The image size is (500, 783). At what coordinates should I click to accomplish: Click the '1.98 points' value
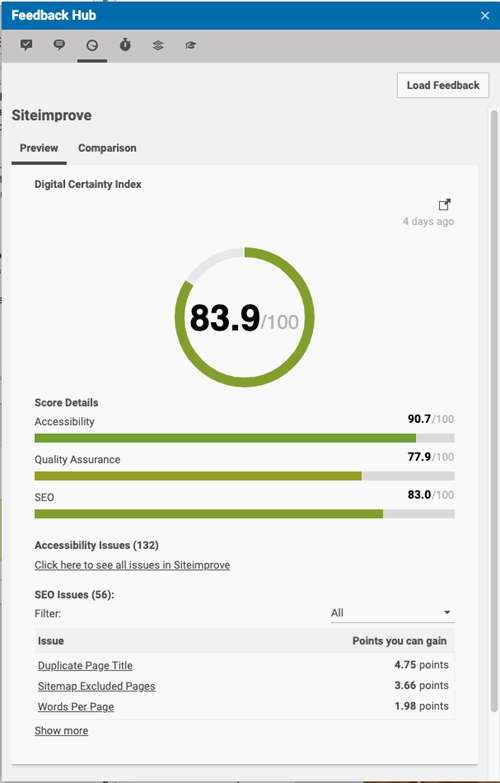pyautogui.click(x=422, y=706)
